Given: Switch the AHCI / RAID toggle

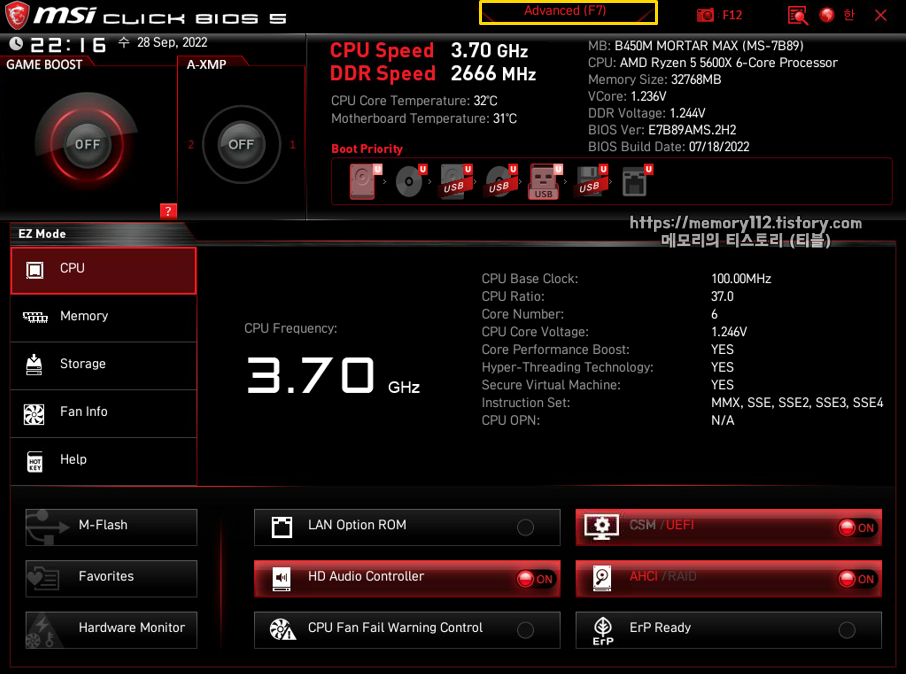Looking at the screenshot, I should click(x=857, y=579).
